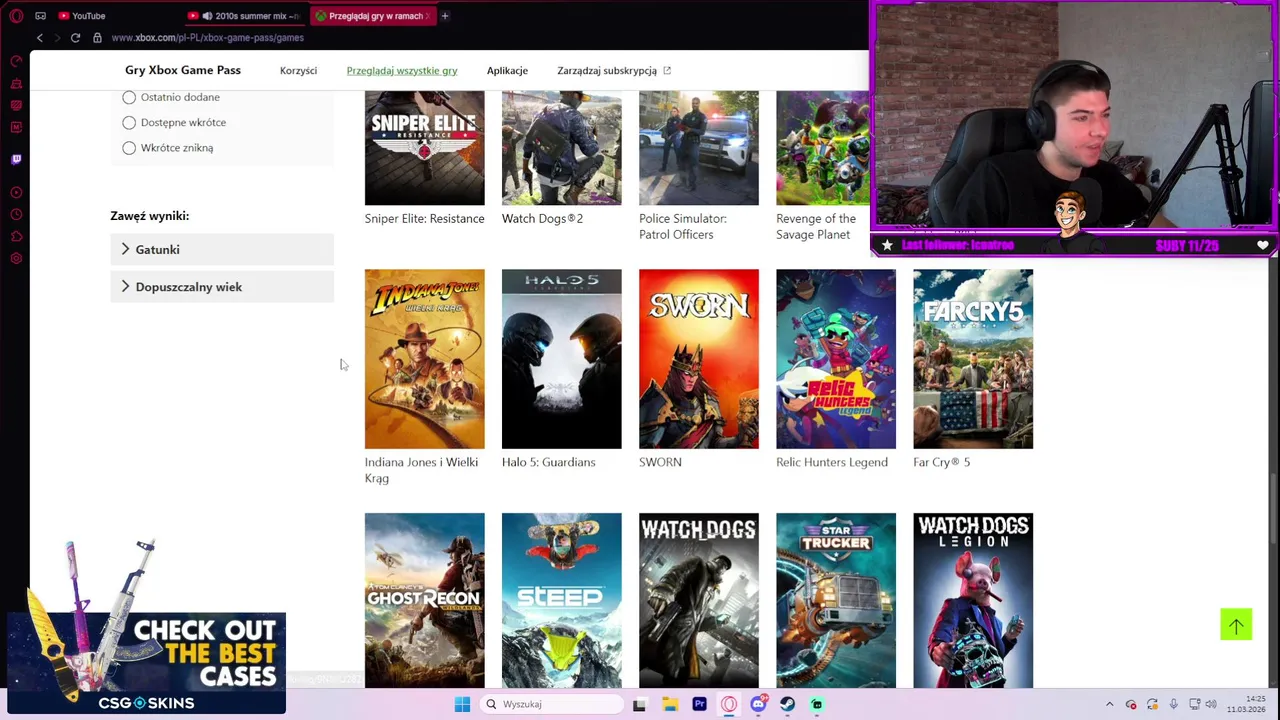This screenshot has height=720, width=1280.
Task: Click the SWORN game cover art
Action: (x=699, y=359)
